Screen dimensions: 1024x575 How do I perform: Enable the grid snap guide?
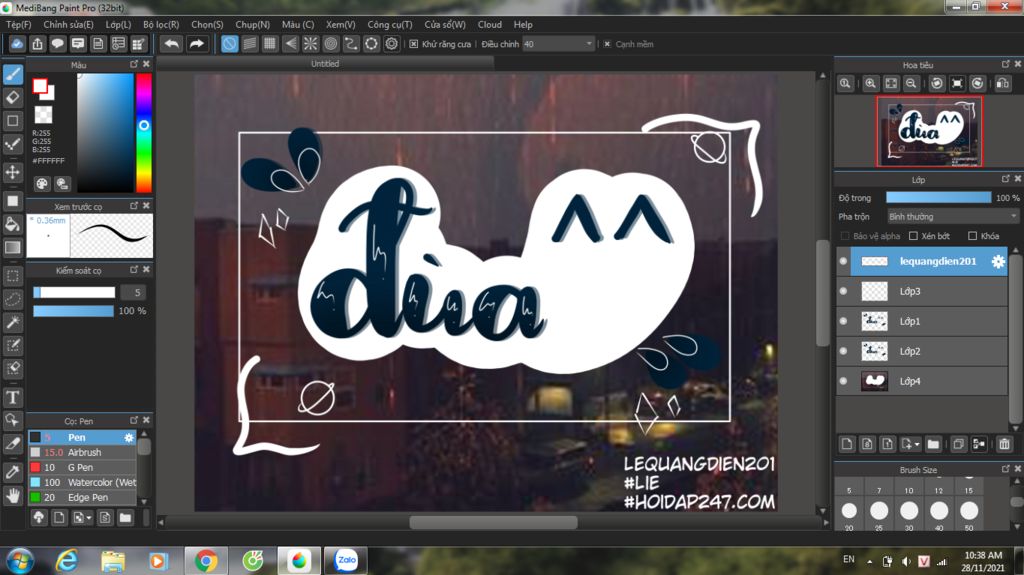(x=270, y=44)
